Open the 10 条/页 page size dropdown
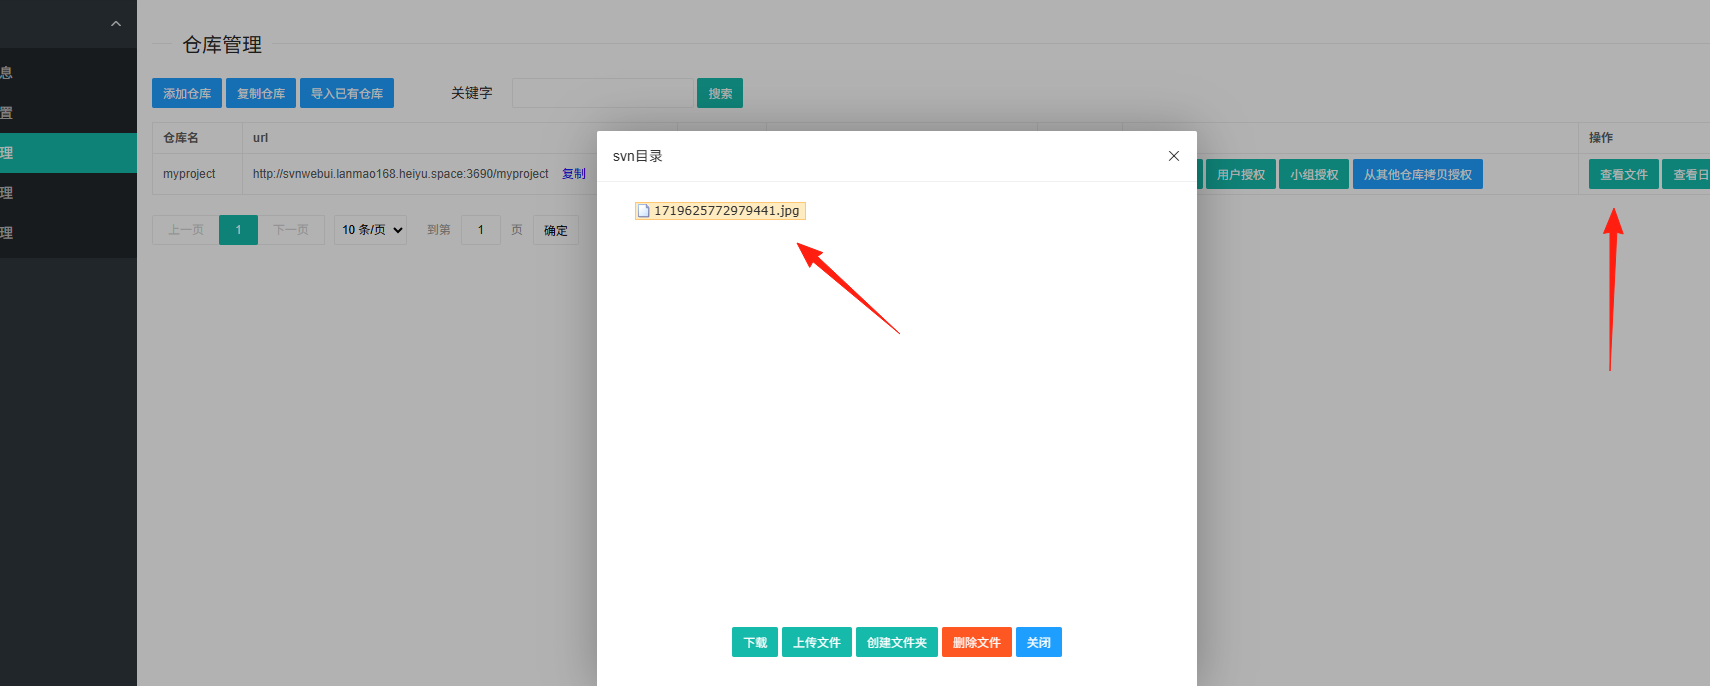This screenshot has height=686, width=1710. (371, 230)
